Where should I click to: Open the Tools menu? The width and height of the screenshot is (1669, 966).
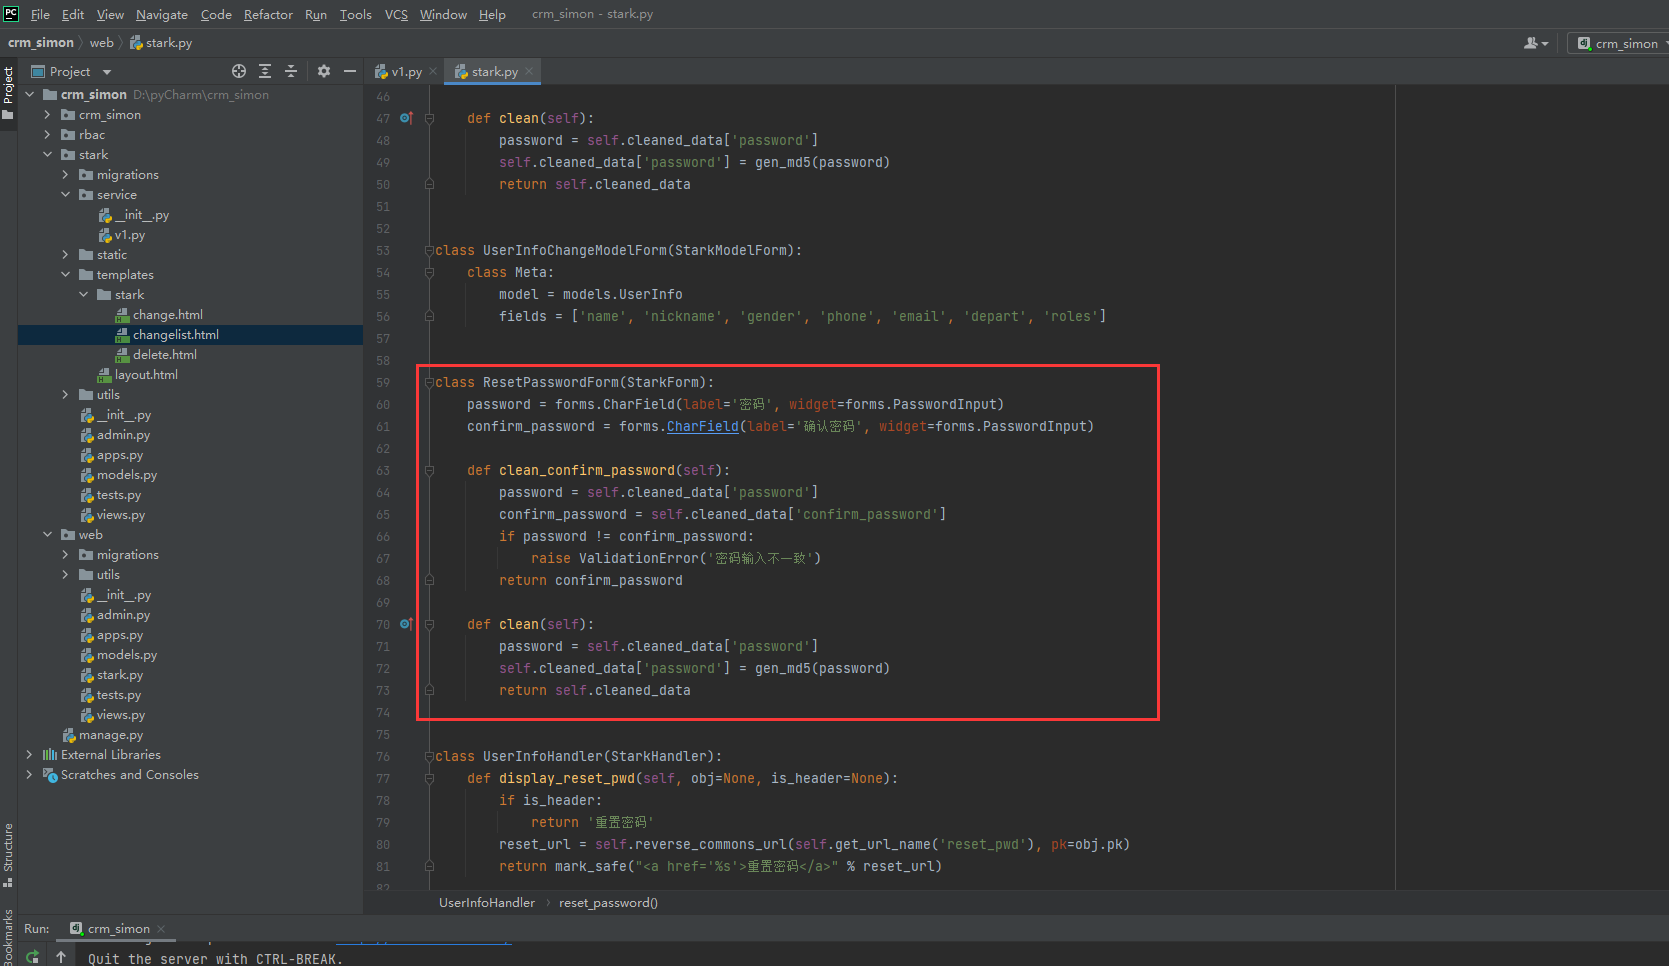click(x=355, y=14)
